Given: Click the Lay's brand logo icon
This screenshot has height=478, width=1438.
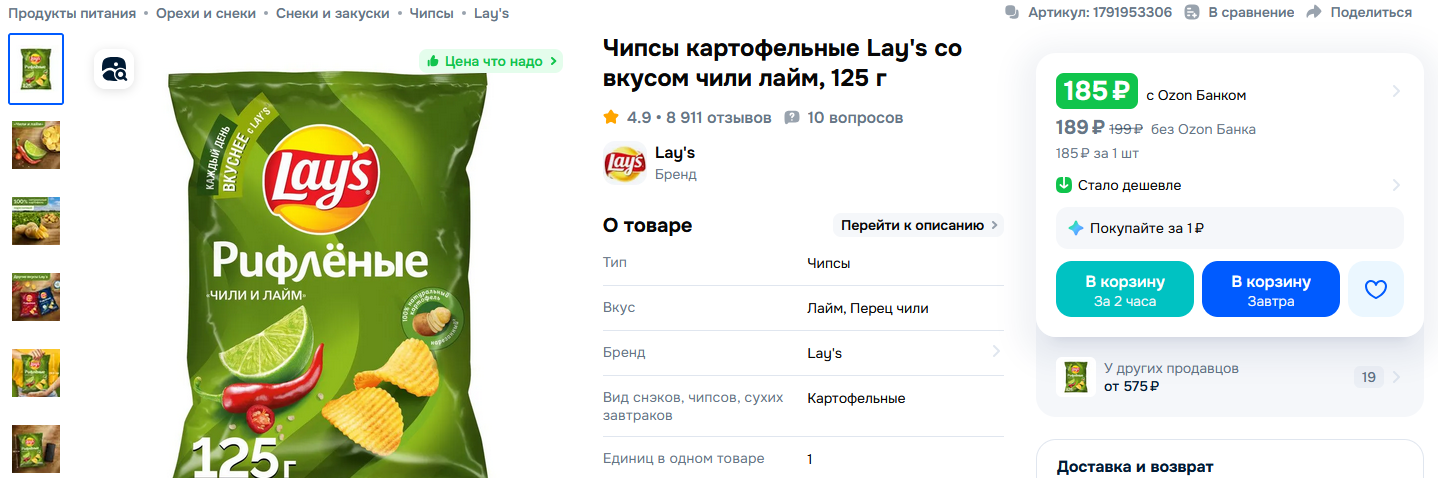Looking at the screenshot, I should pyautogui.click(x=624, y=163).
